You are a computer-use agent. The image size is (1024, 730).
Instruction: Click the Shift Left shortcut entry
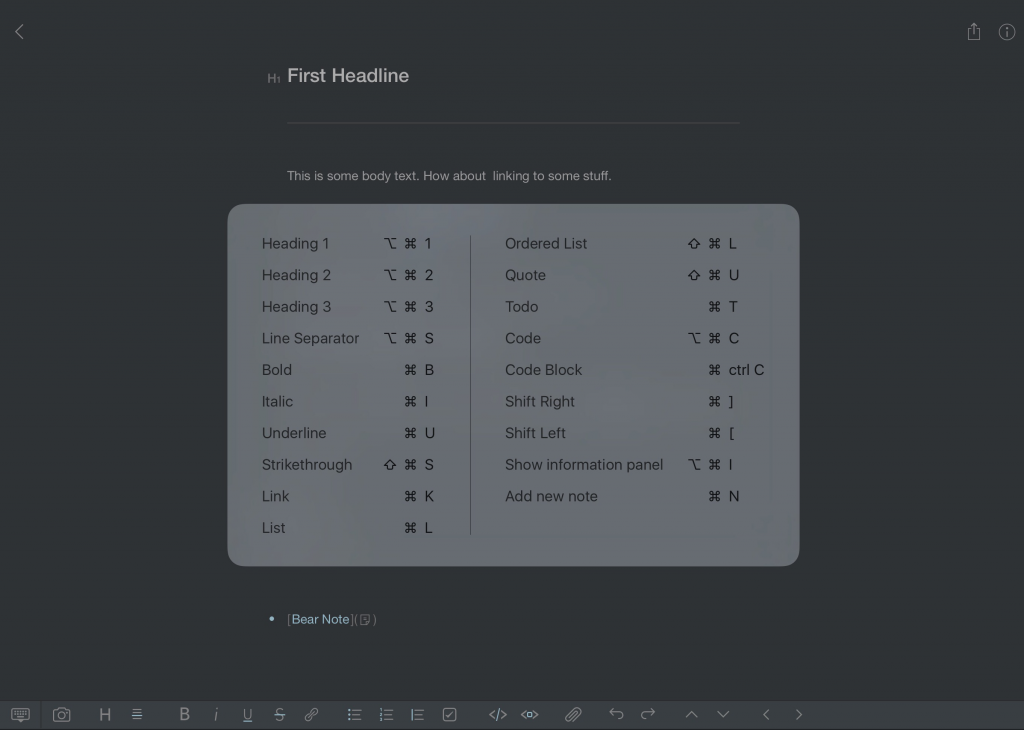[x=620, y=433]
